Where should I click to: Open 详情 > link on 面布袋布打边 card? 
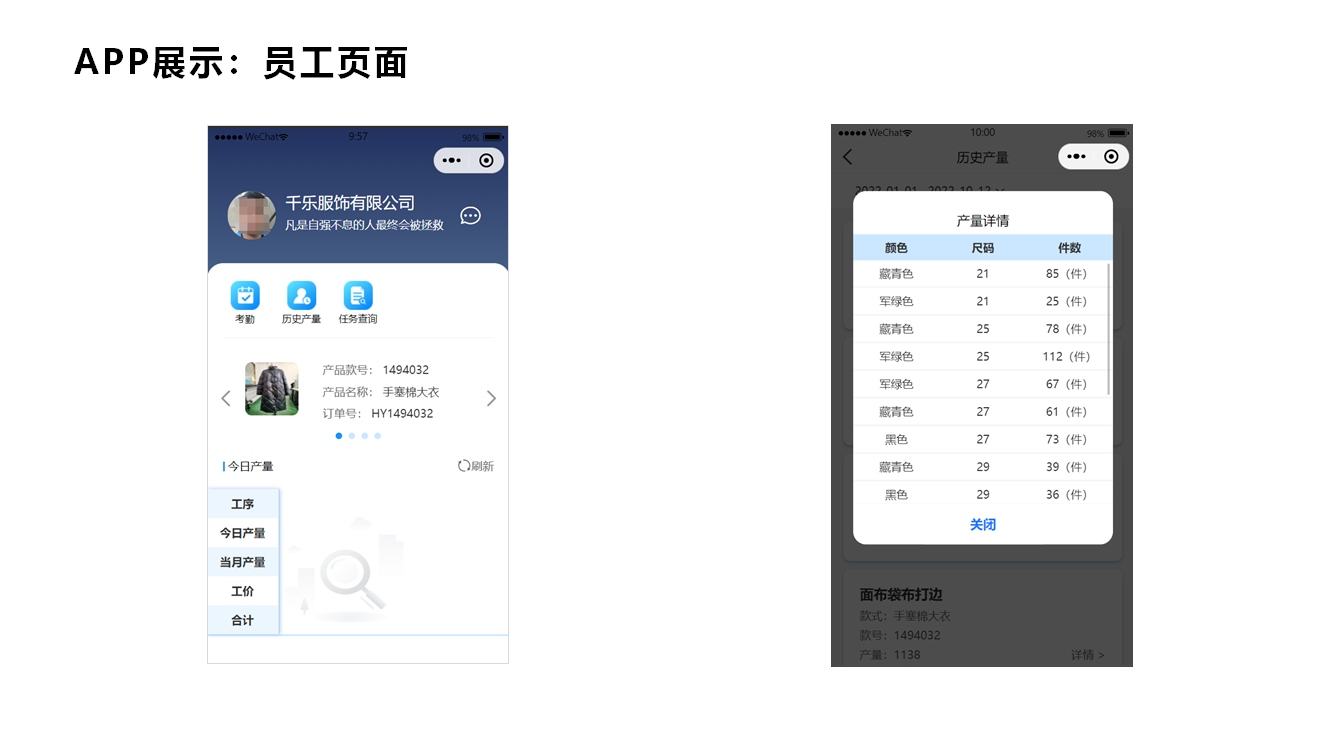[1088, 655]
